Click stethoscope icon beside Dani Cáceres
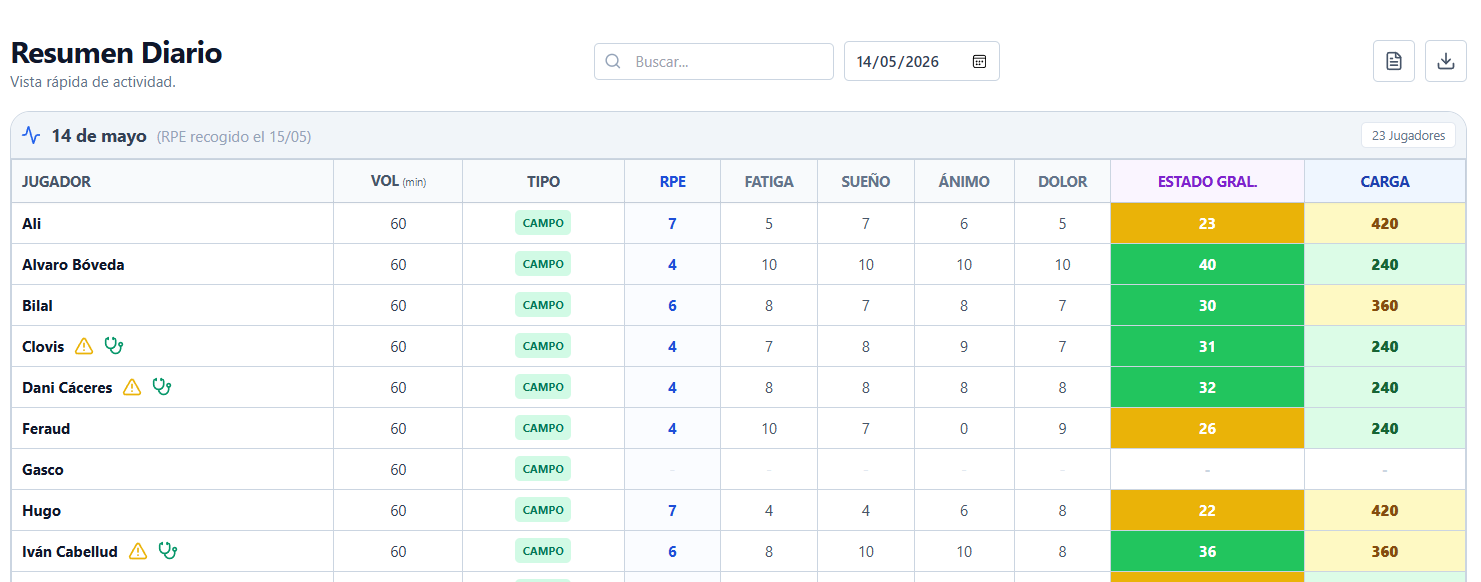The image size is (1481, 582). point(162,387)
